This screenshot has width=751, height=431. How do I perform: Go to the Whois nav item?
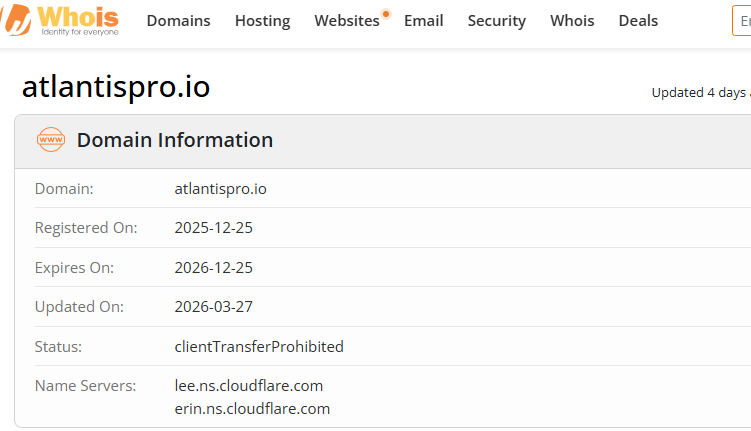coord(572,21)
